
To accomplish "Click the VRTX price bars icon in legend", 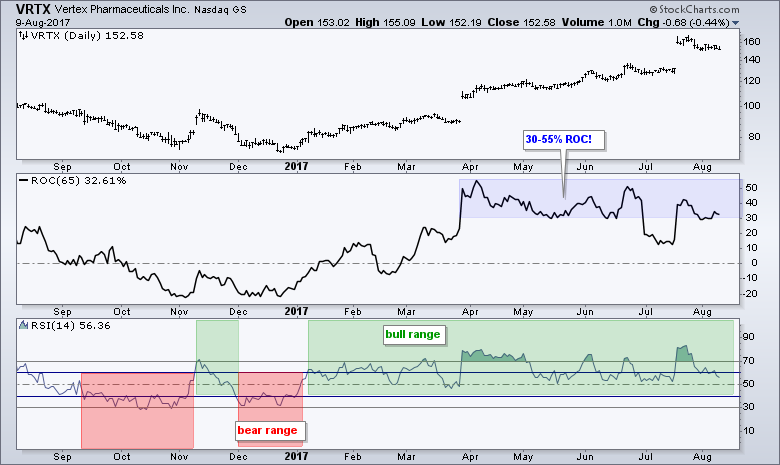I will pyautogui.click(x=23, y=35).
